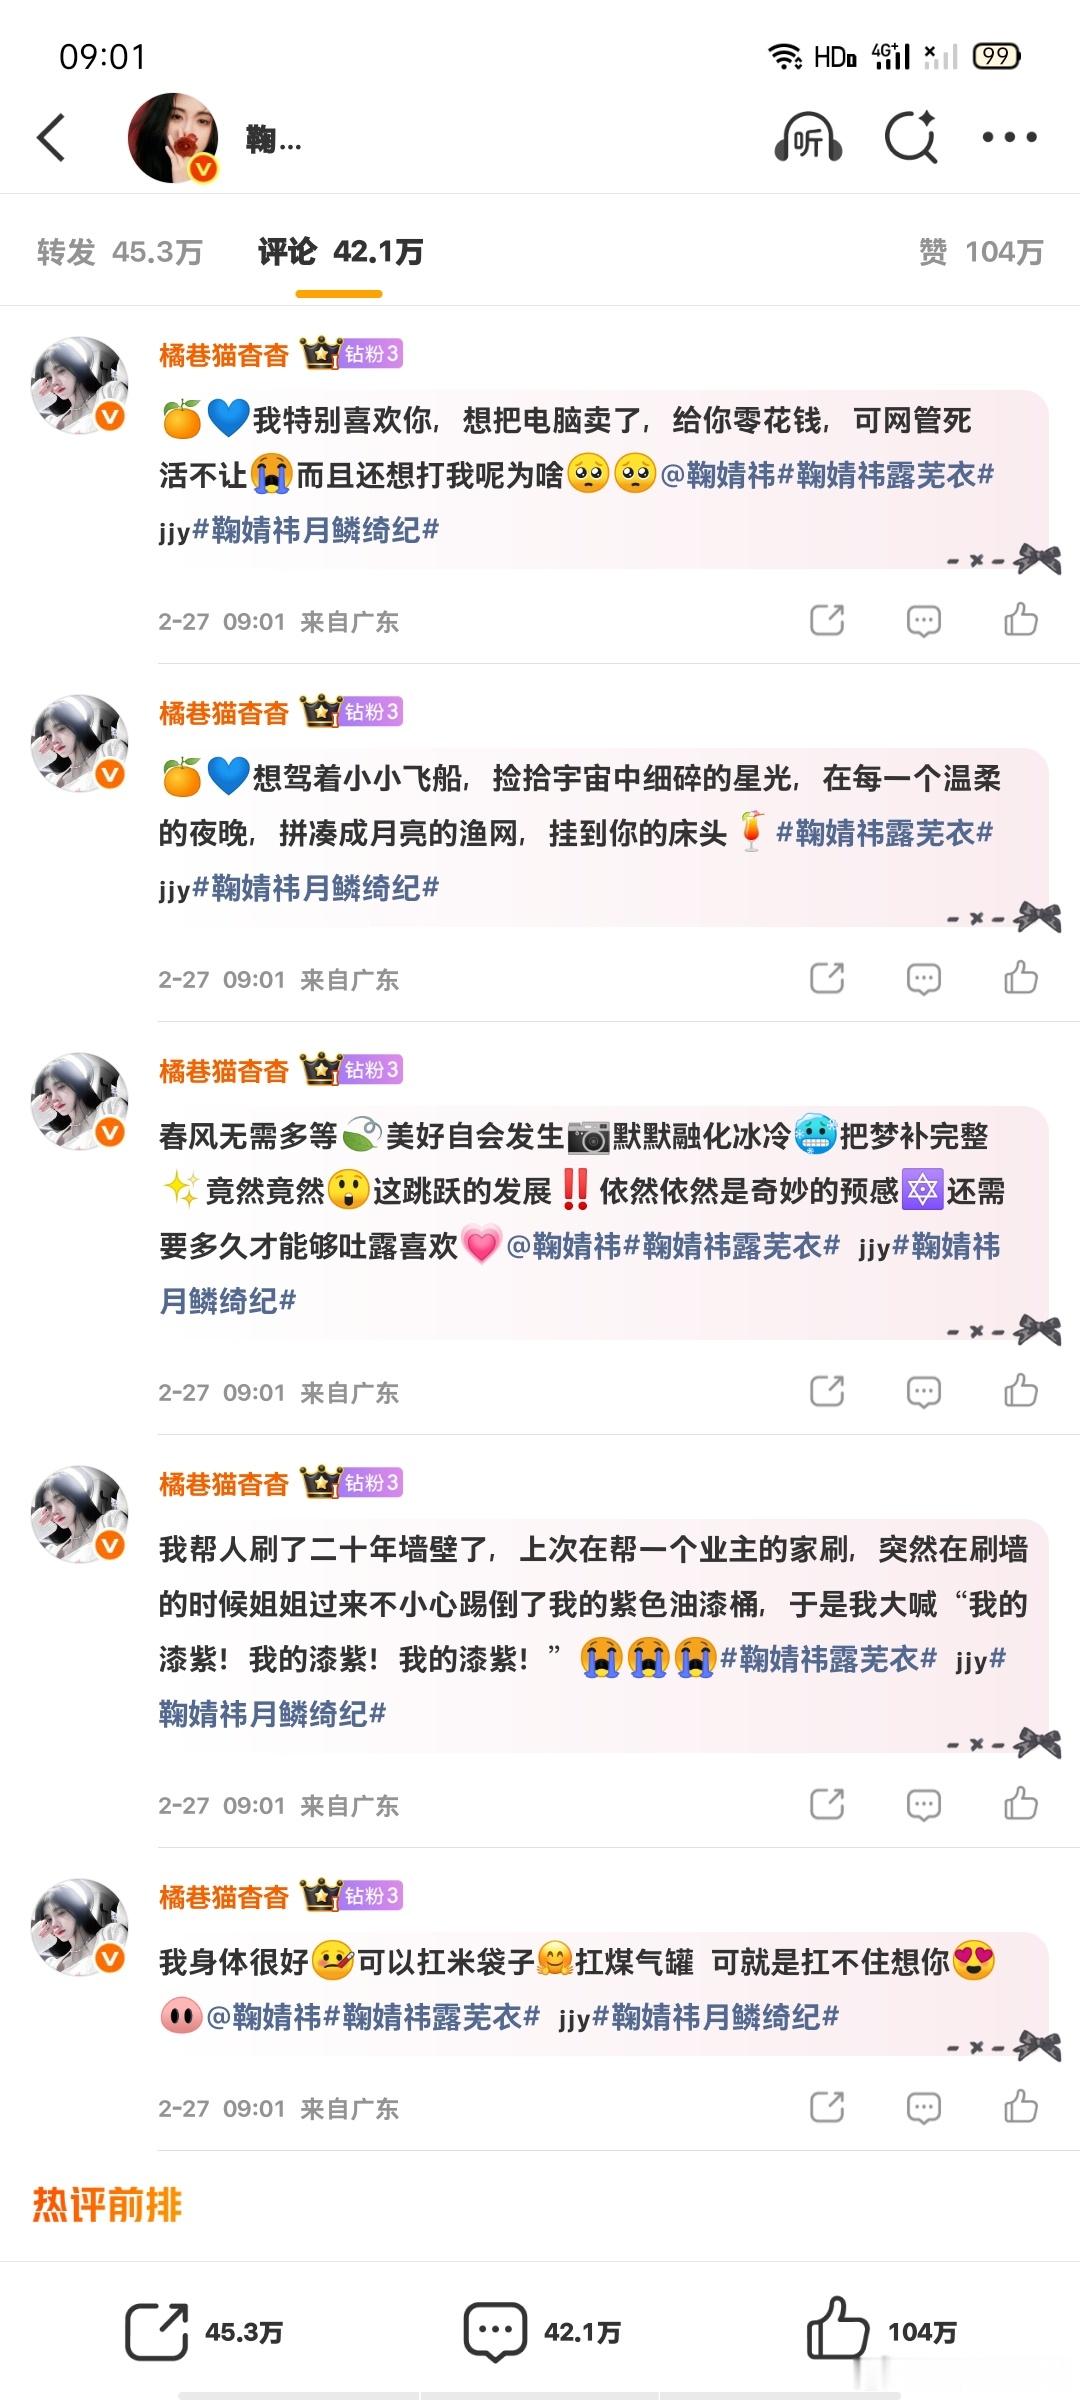Tap the bottom bar comment button 42.1万
This screenshot has width=1080, height=2400.
click(541, 2331)
